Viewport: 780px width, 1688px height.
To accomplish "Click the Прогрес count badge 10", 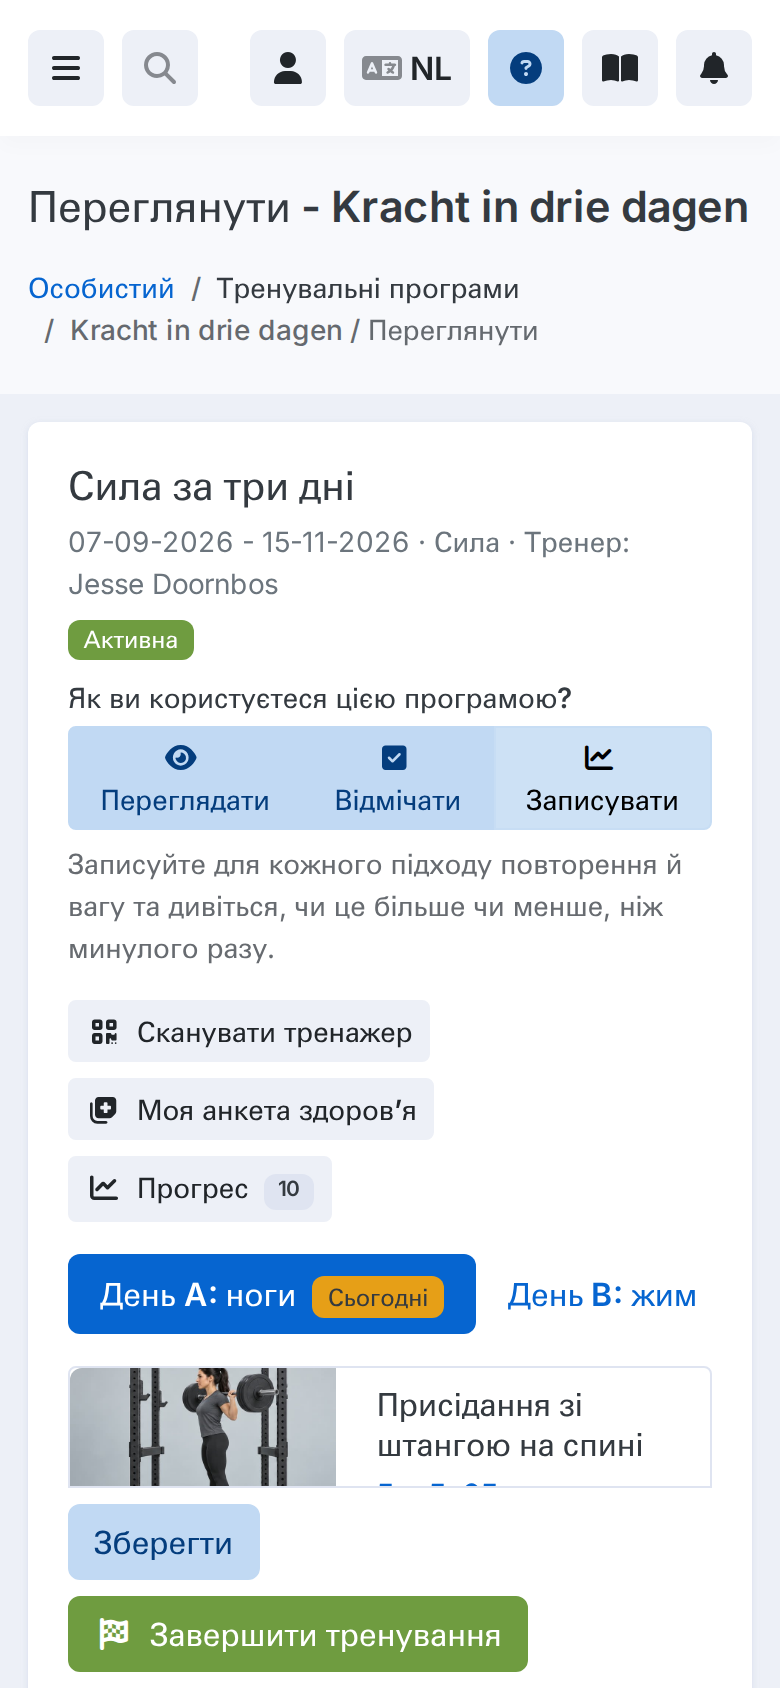I will point(289,1189).
